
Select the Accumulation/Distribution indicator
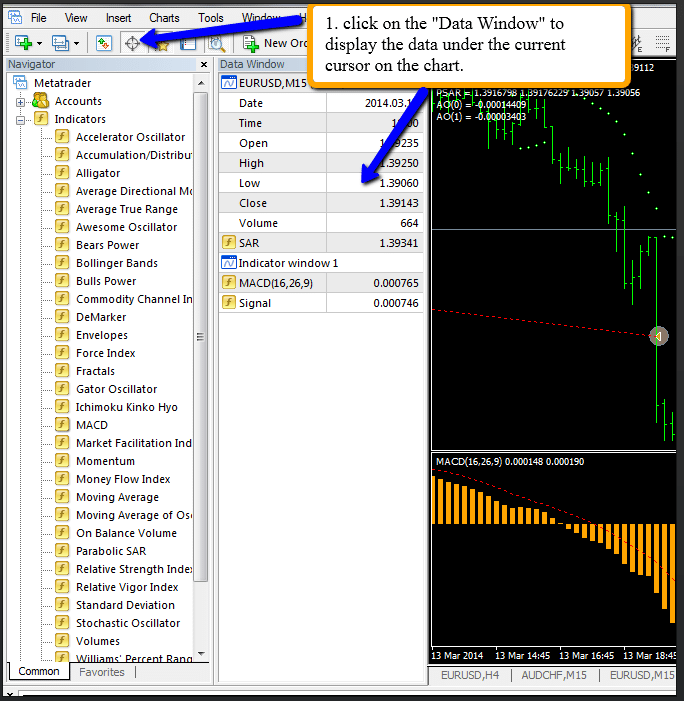click(x=134, y=155)
